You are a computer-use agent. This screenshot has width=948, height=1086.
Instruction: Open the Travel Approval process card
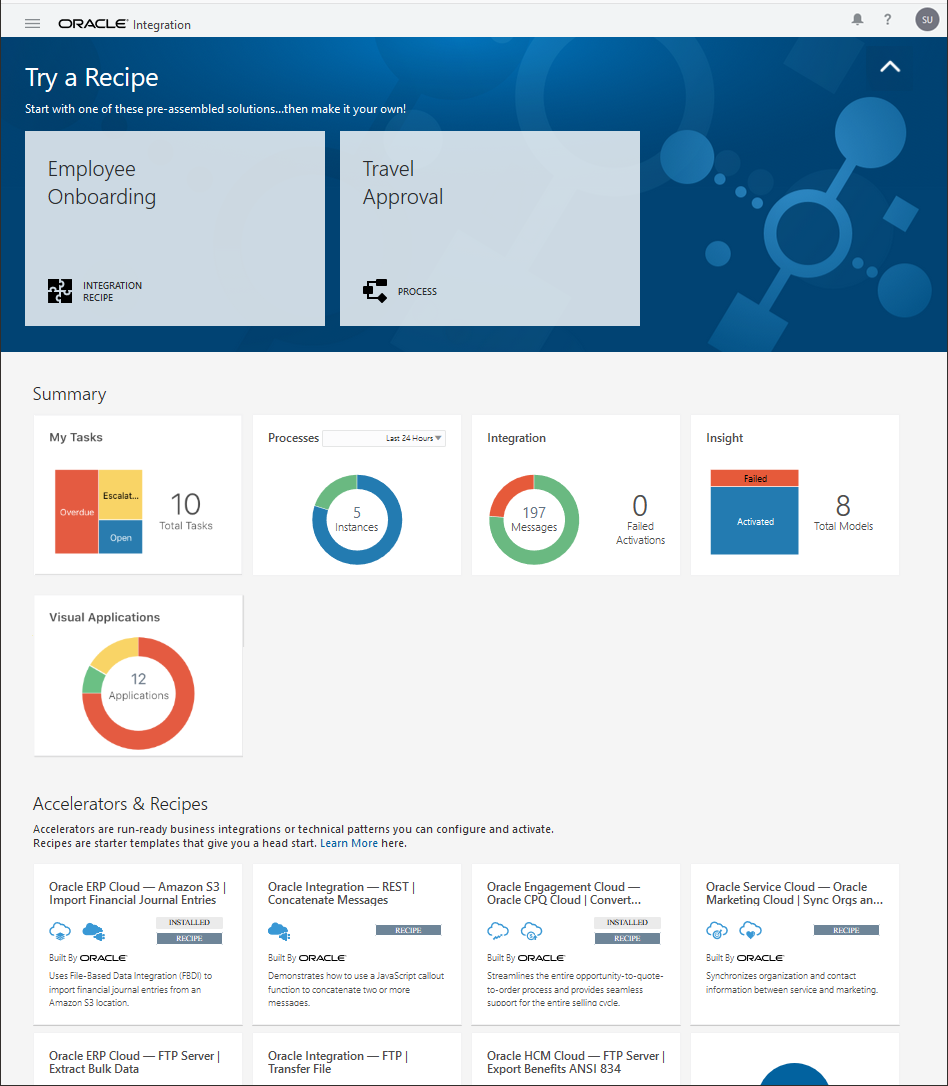490,228
